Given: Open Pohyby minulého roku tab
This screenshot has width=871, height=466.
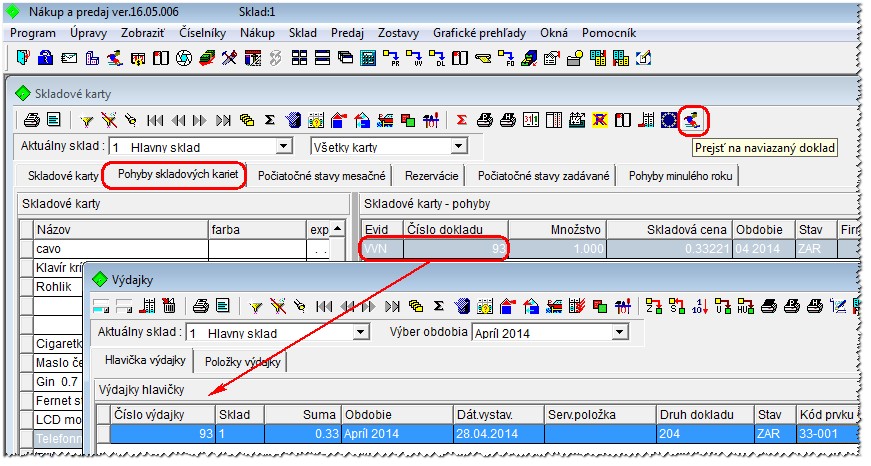Looking at the screenshot, I should (680, 176).
